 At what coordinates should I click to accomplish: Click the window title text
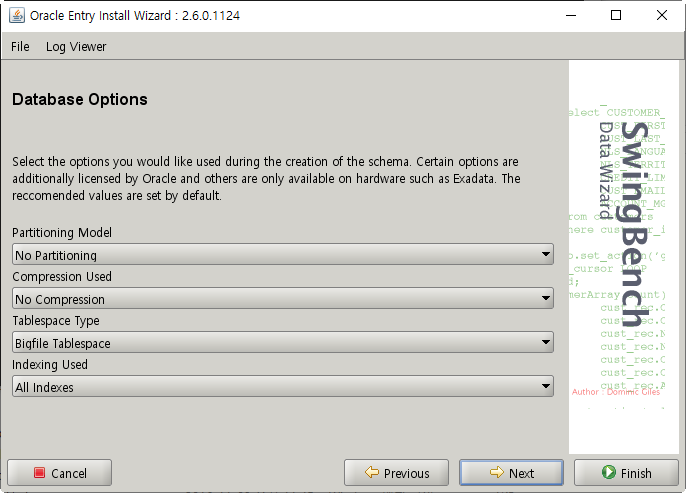point(135,15)
